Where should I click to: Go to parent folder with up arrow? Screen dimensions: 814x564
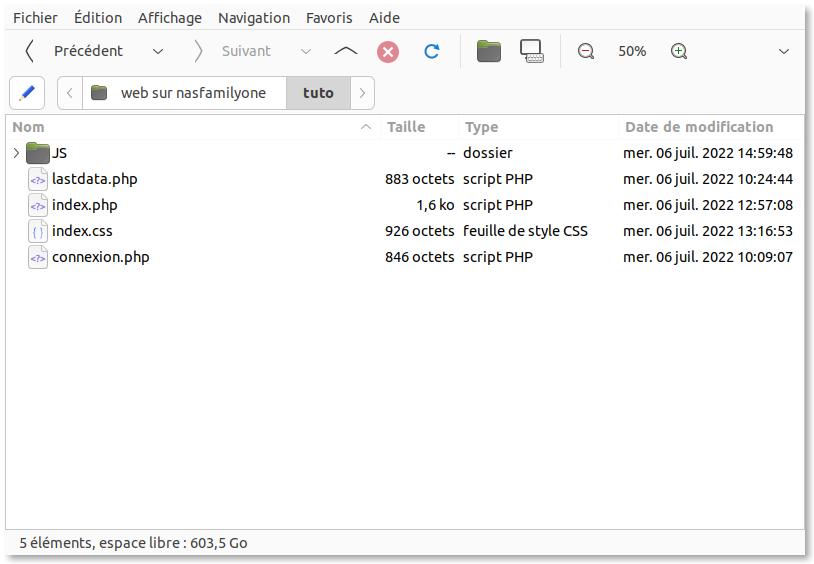click(346, 51)
